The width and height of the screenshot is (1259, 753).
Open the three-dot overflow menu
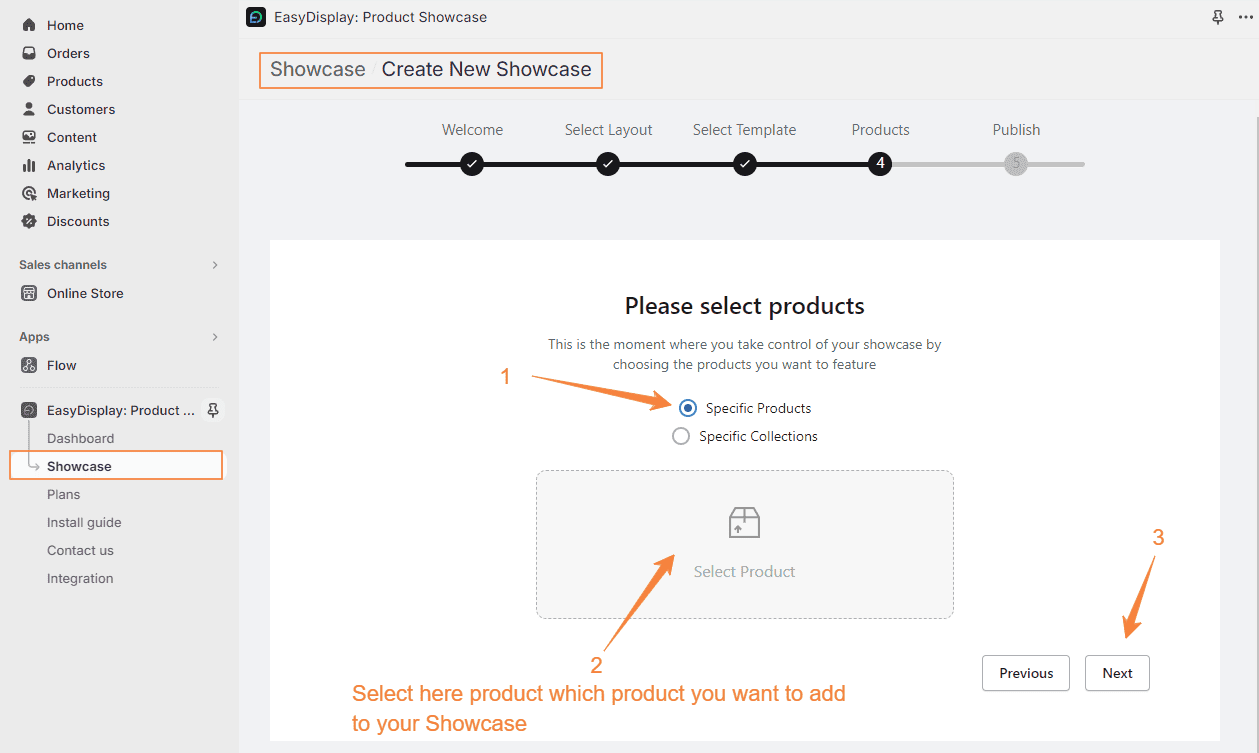pyautogui.click(x=1245, y=17)
